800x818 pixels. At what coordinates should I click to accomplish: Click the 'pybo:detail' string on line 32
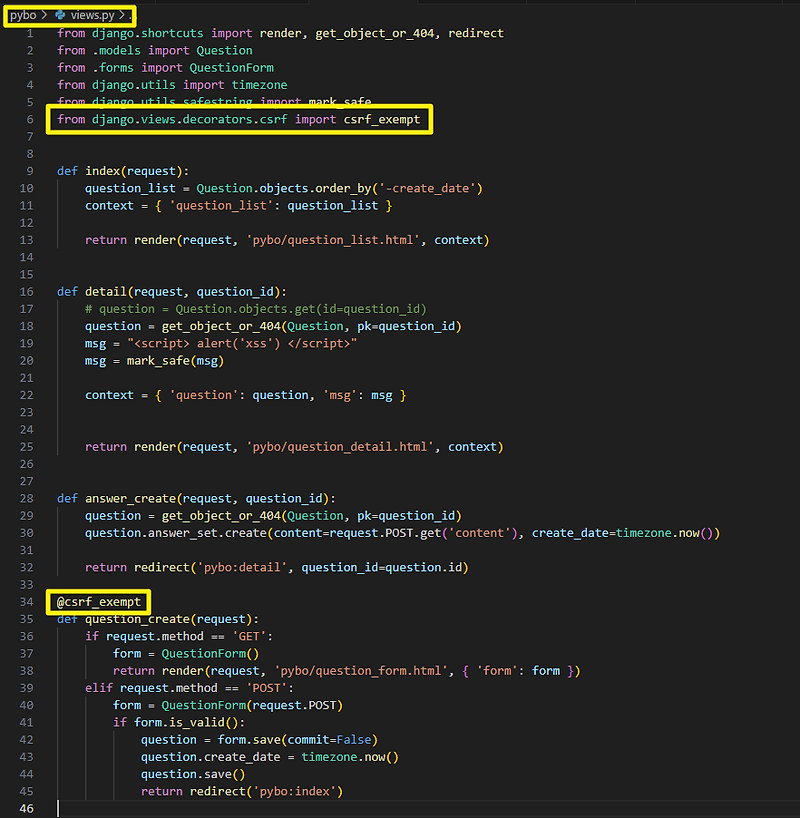coord(242,567)
